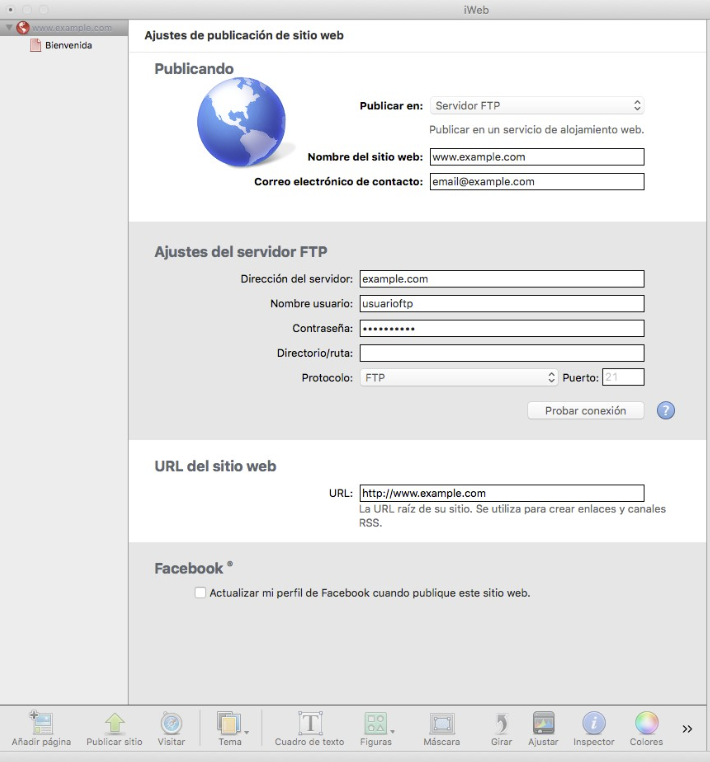
Task: Click the Publicar en un servicio de alojamiento text
Action: pyautogui.click(x=537, y=130)
